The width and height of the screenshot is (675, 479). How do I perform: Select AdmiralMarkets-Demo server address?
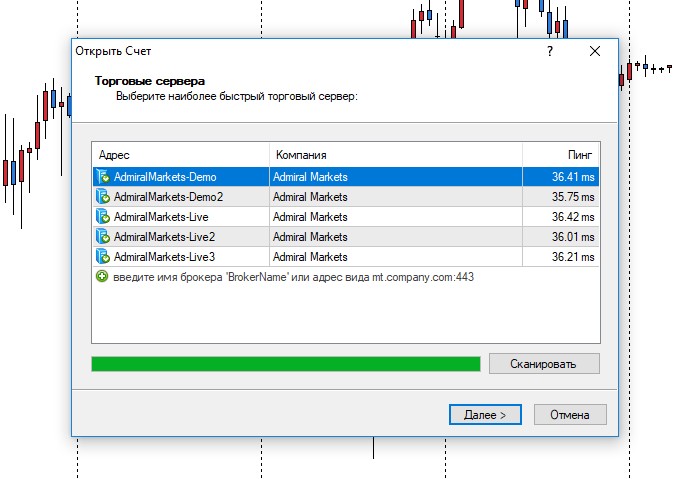click(165, 177)
